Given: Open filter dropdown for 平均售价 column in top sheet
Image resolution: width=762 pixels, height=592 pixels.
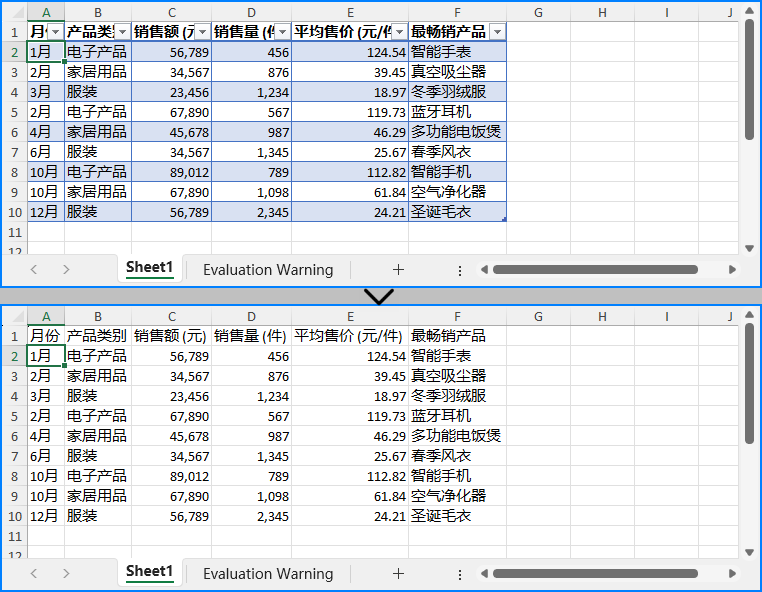Looking at the screenshot, I should pos(399,32).
